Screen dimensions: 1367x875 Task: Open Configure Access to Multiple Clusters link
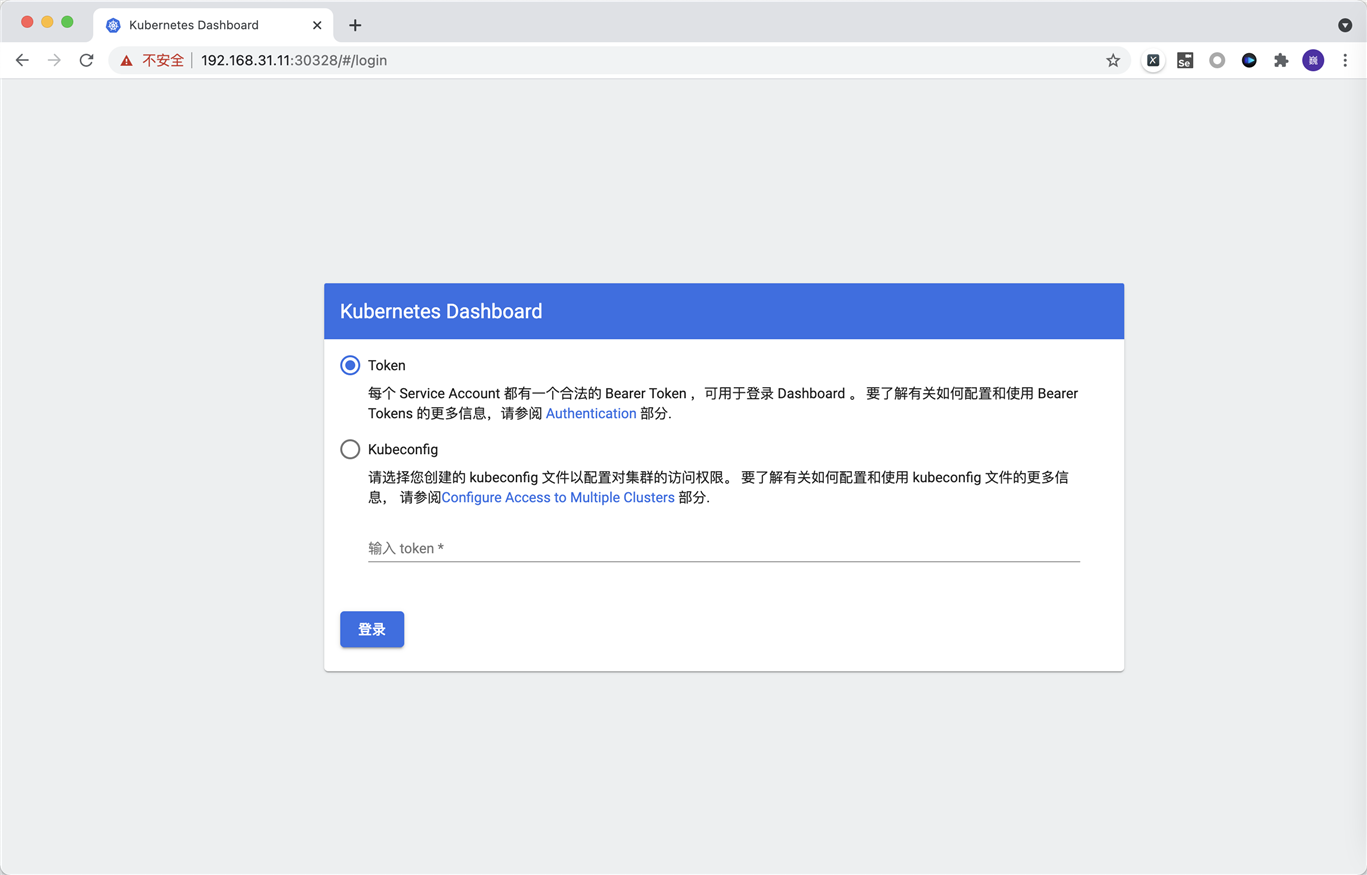coord(558,497)
